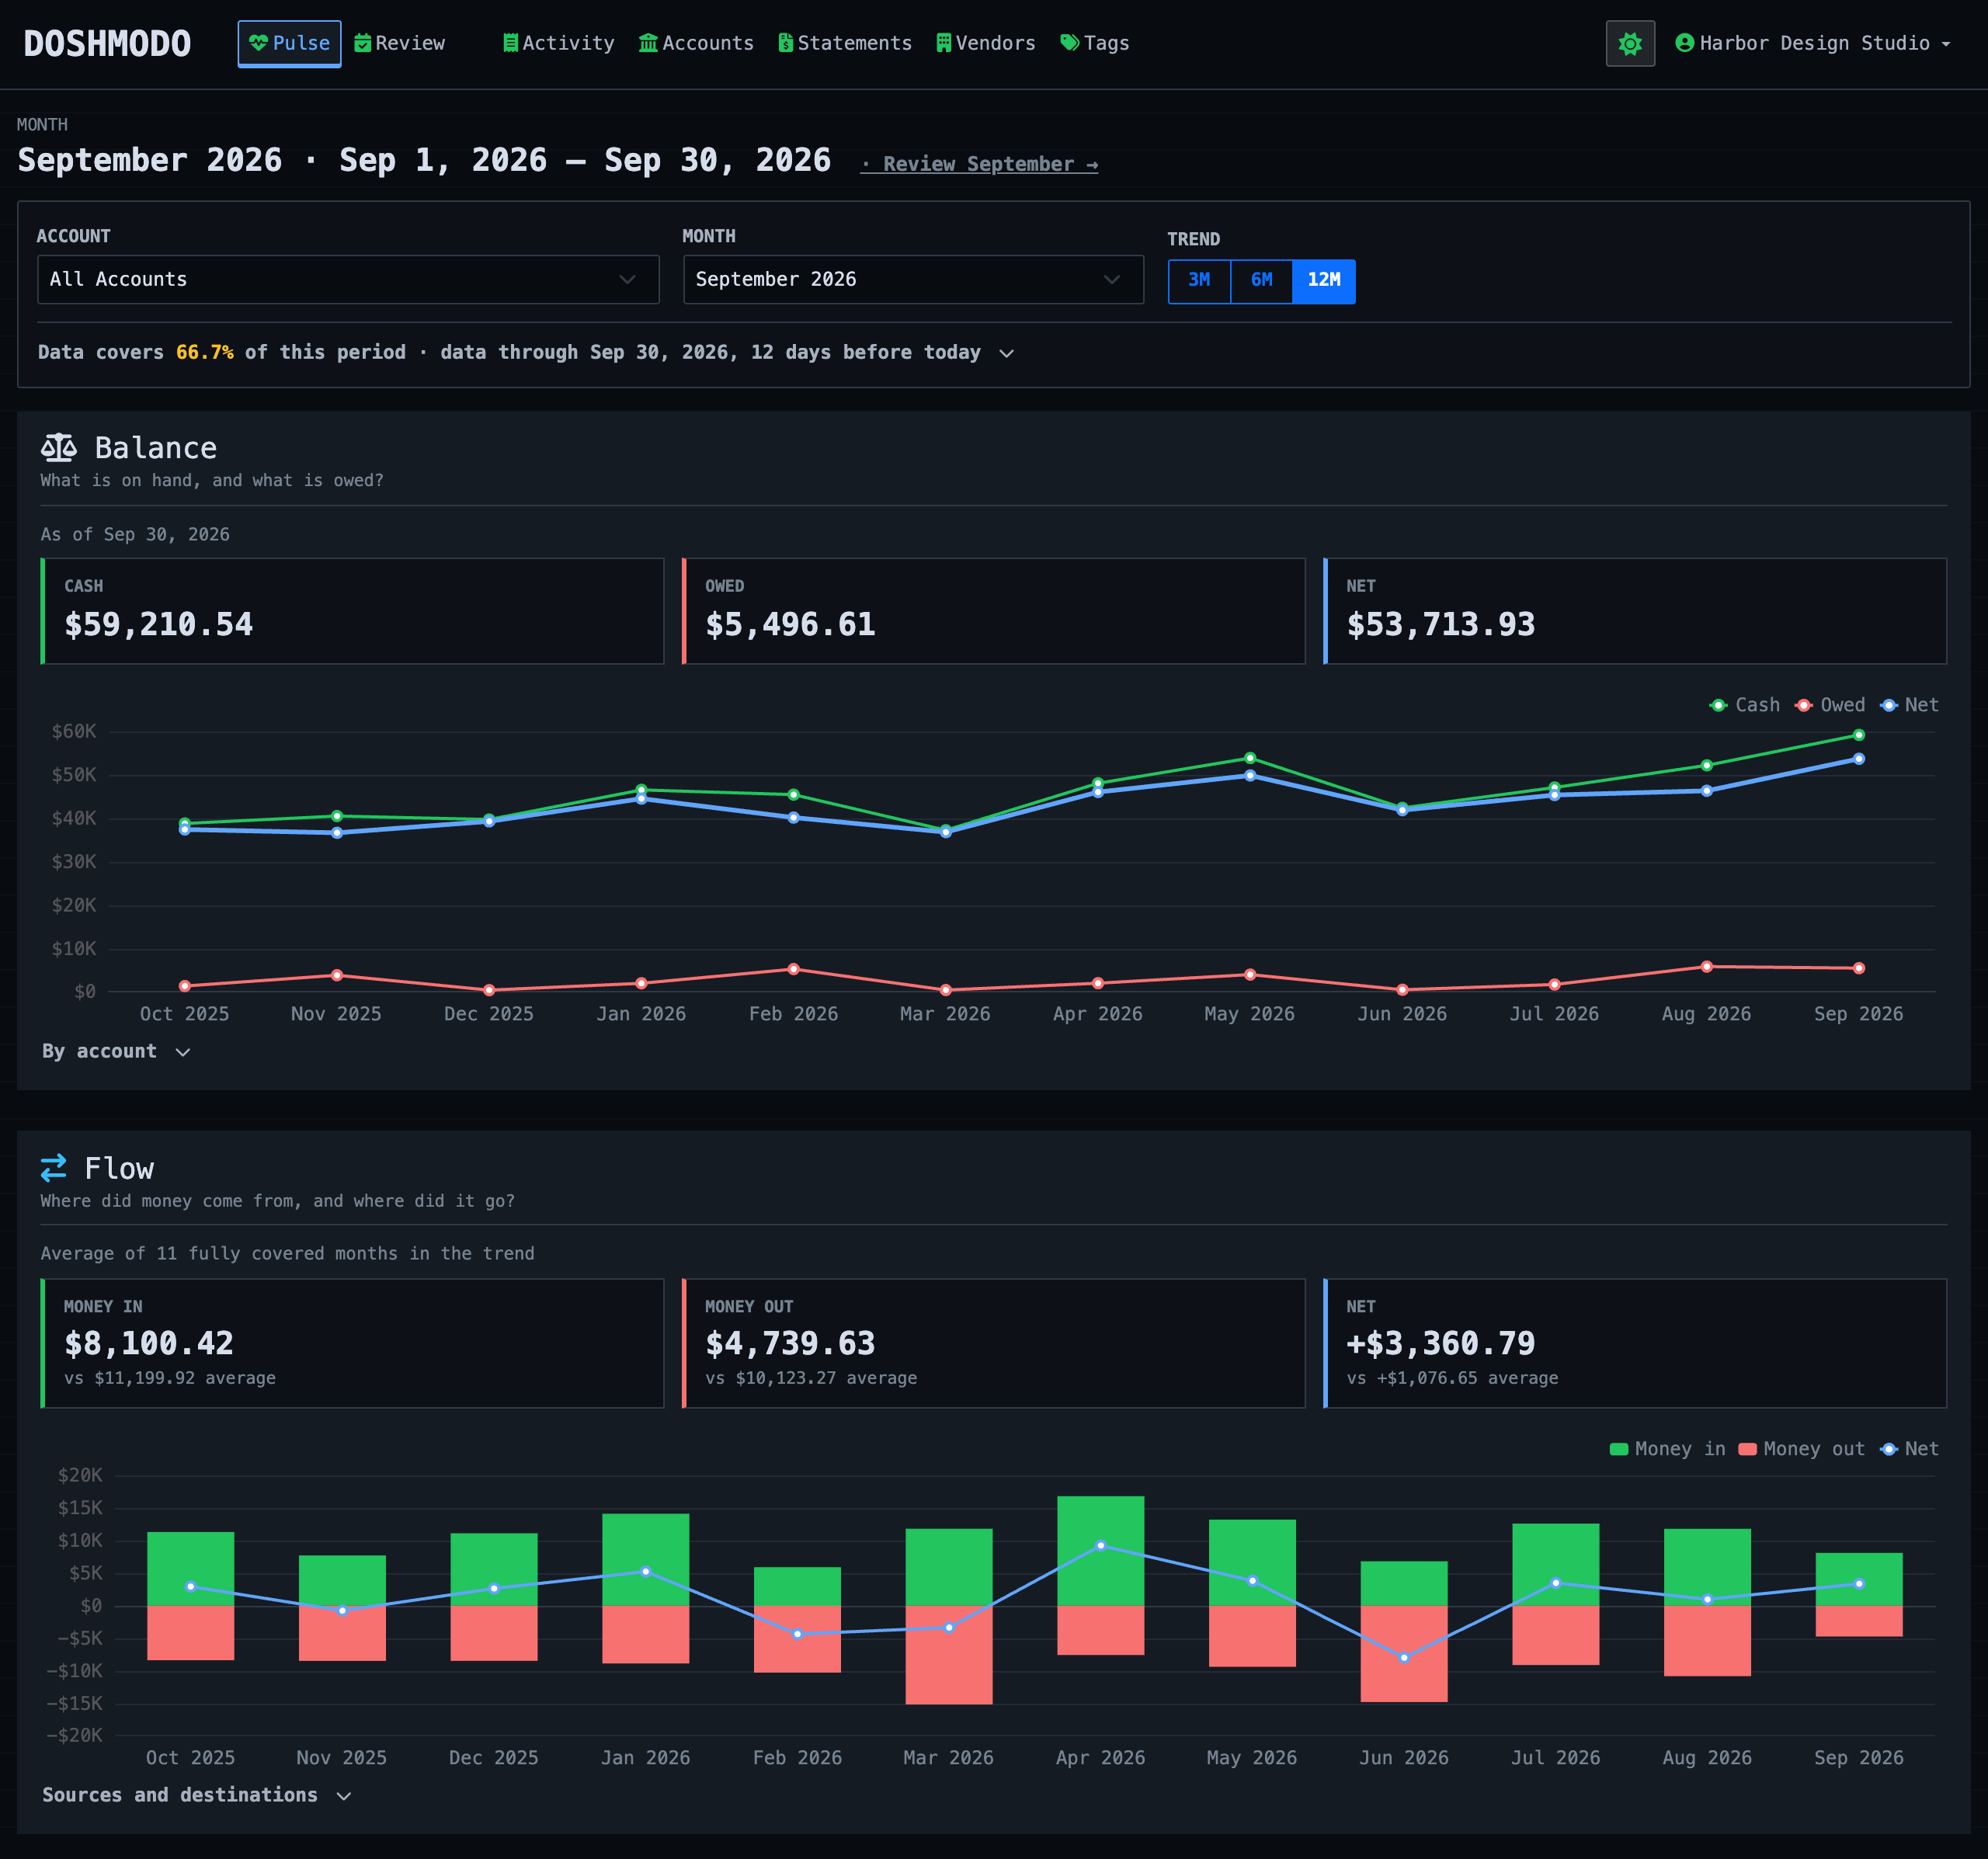Select the 12M trend range
Image resolution: width=1988 pixels, height=1859 pixels.
(x=1324, y=281)
